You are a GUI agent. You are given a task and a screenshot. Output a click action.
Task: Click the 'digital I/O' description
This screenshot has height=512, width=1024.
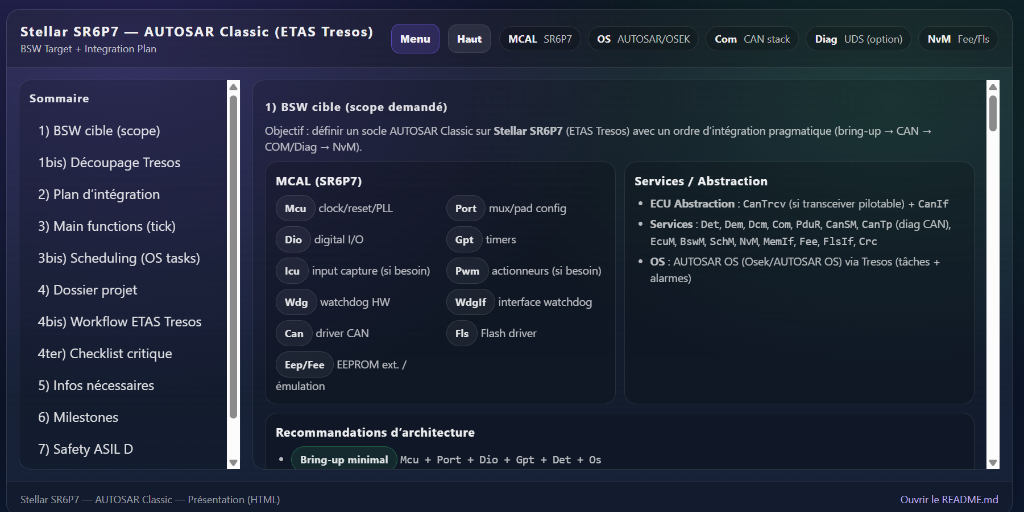[x=339, y=240]
